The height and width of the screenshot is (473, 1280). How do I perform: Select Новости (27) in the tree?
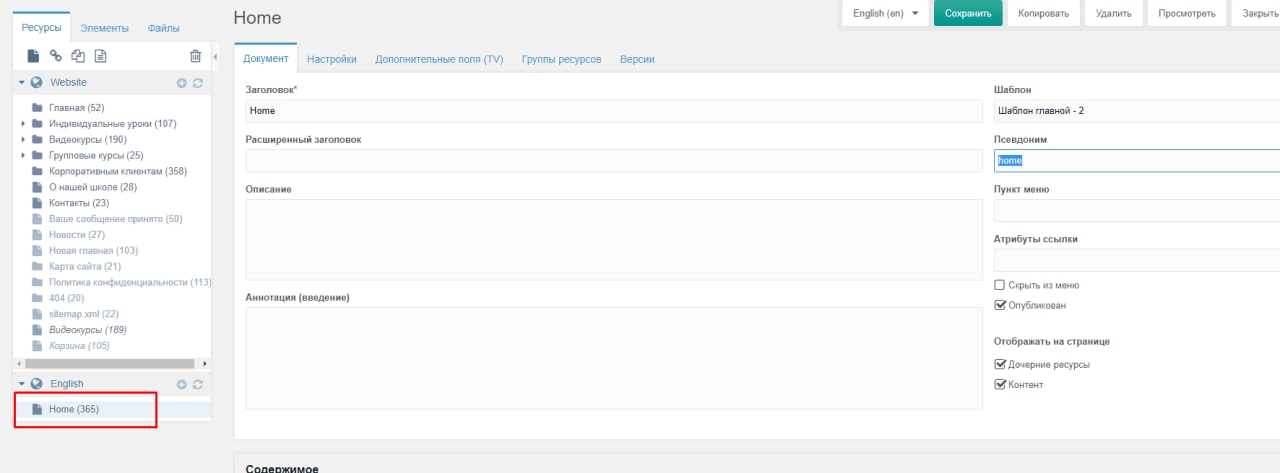[x=76, y=235]
